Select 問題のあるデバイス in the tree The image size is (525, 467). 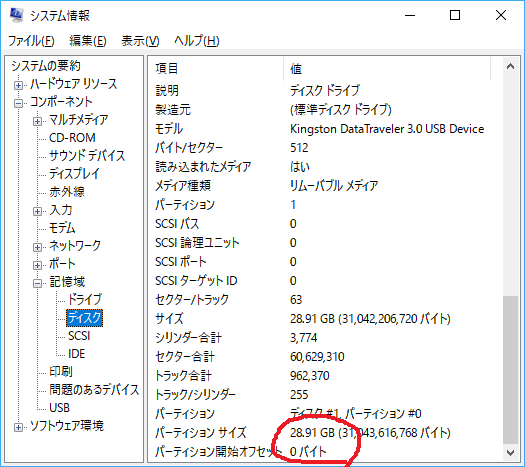(x=94, y=389)
